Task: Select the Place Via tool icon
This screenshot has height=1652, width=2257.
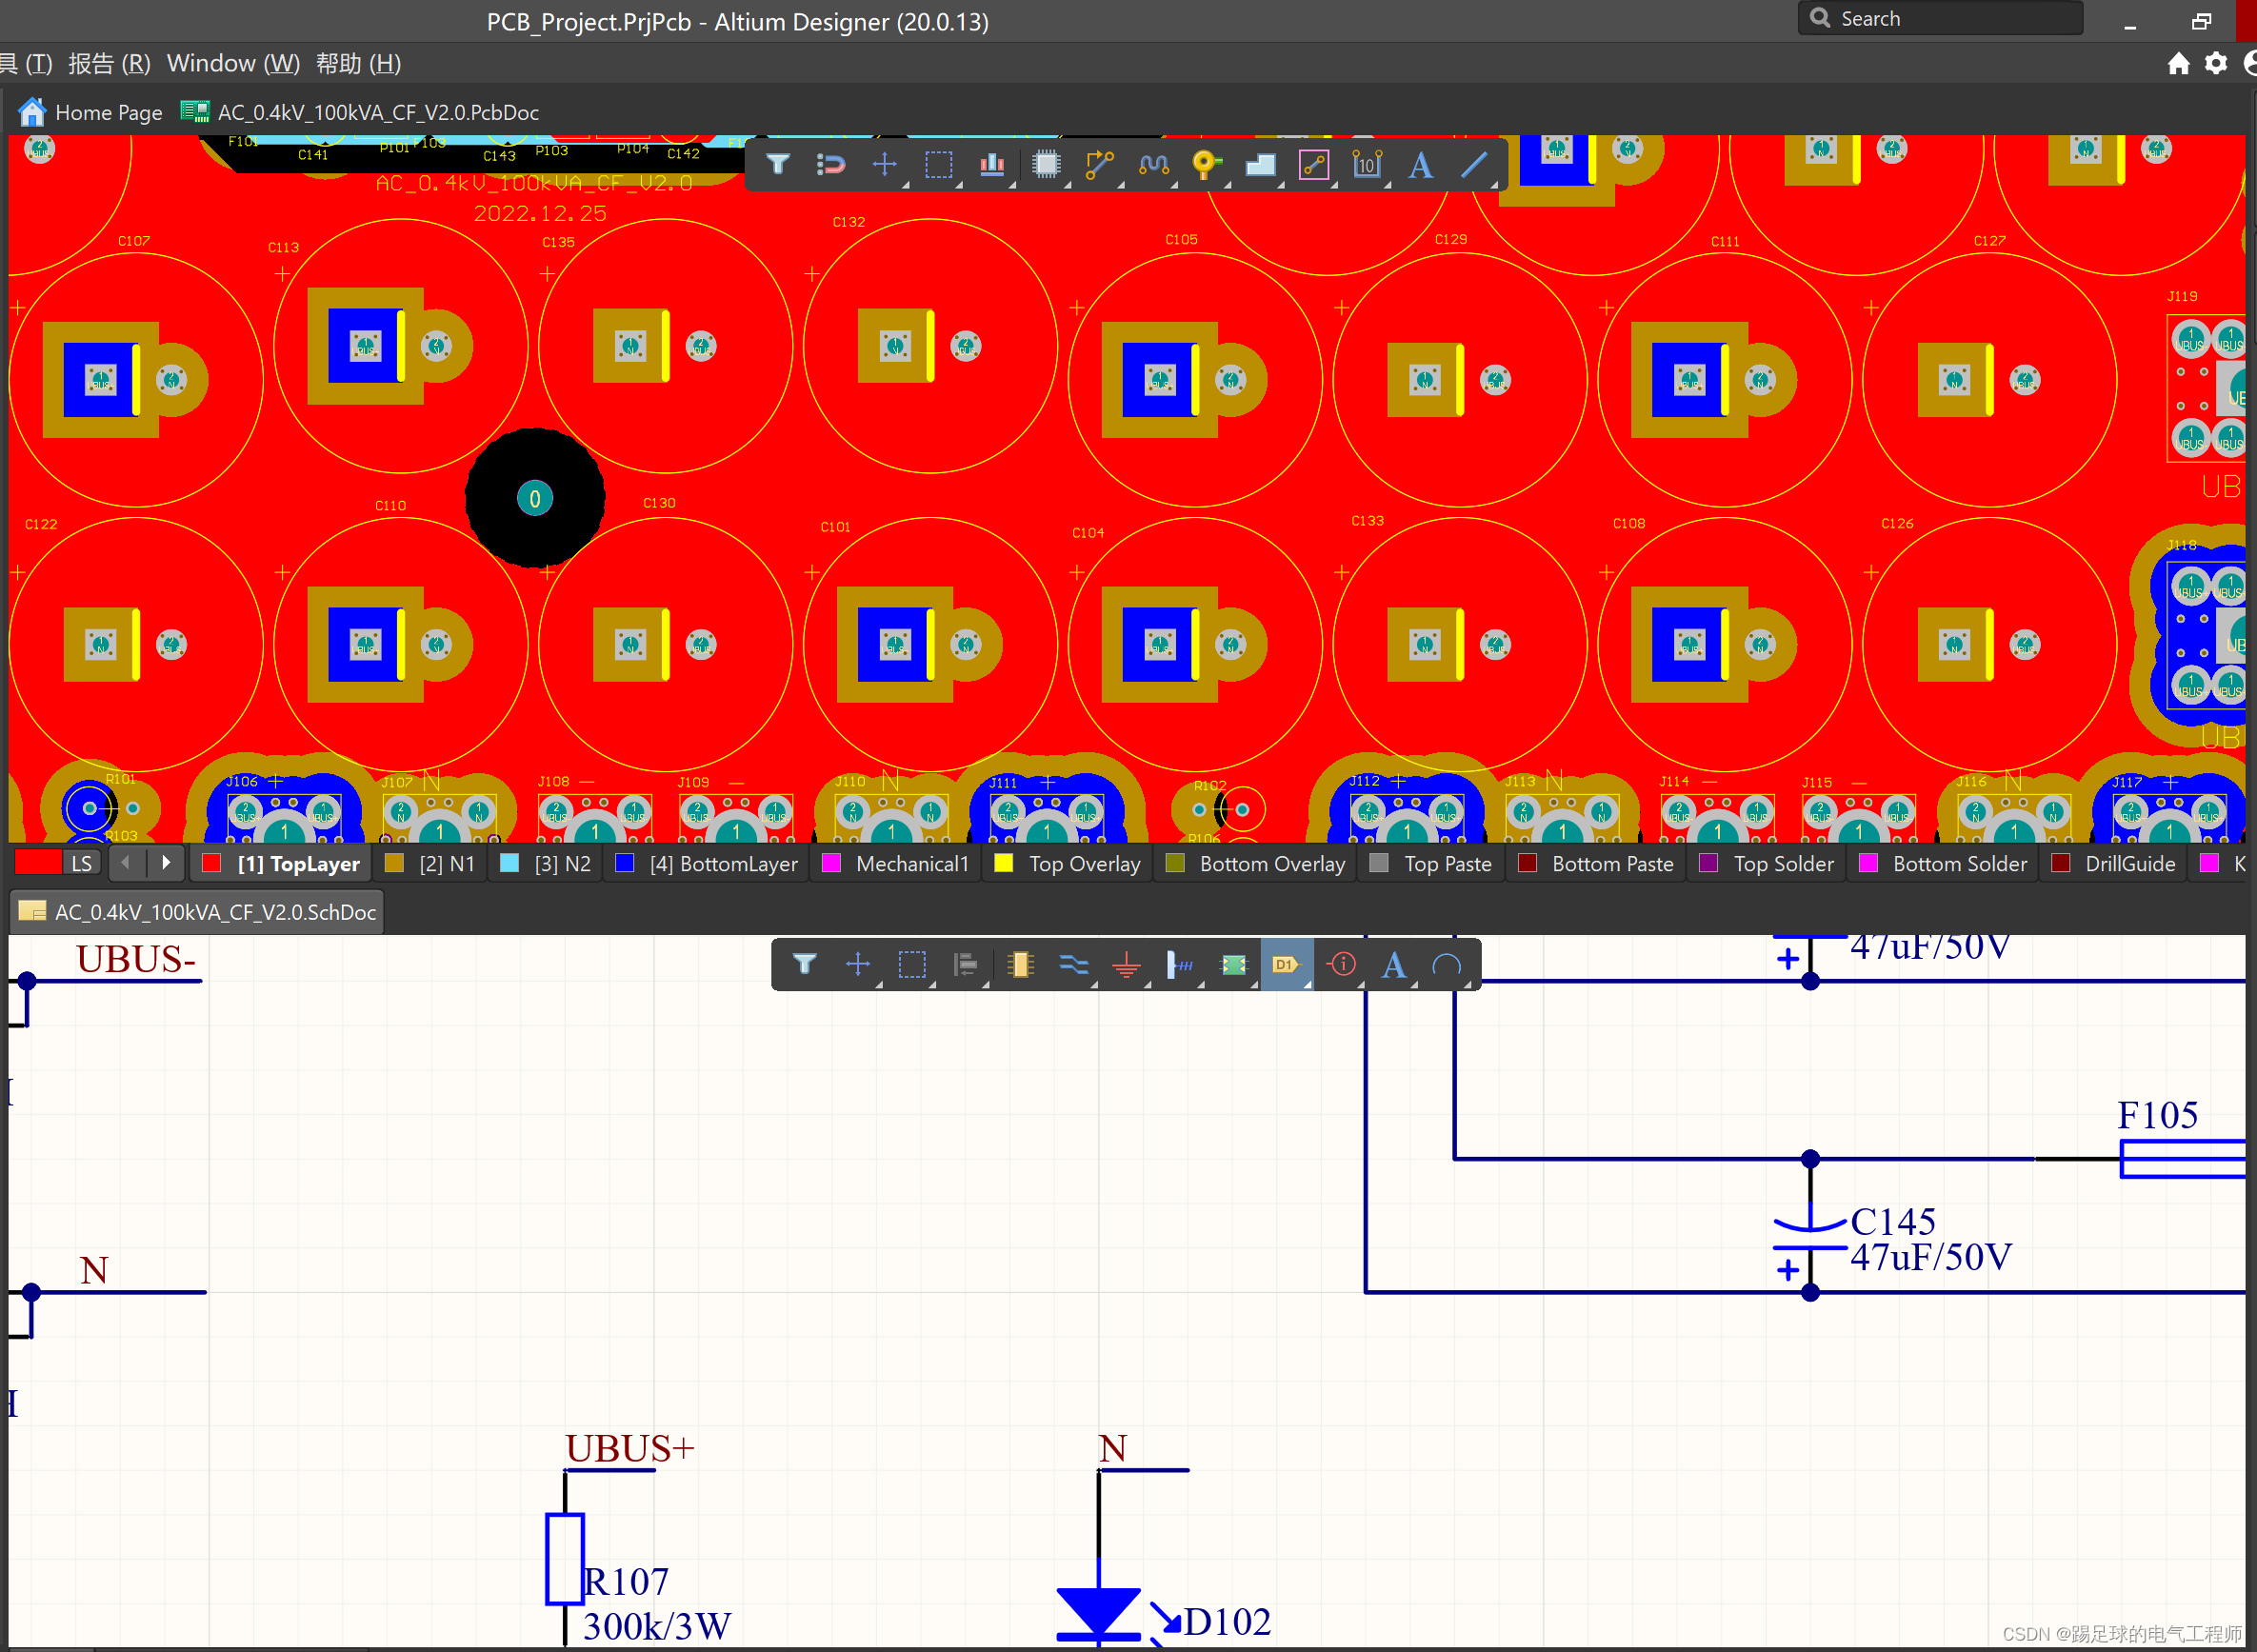Action: [x=1206, y=164]
